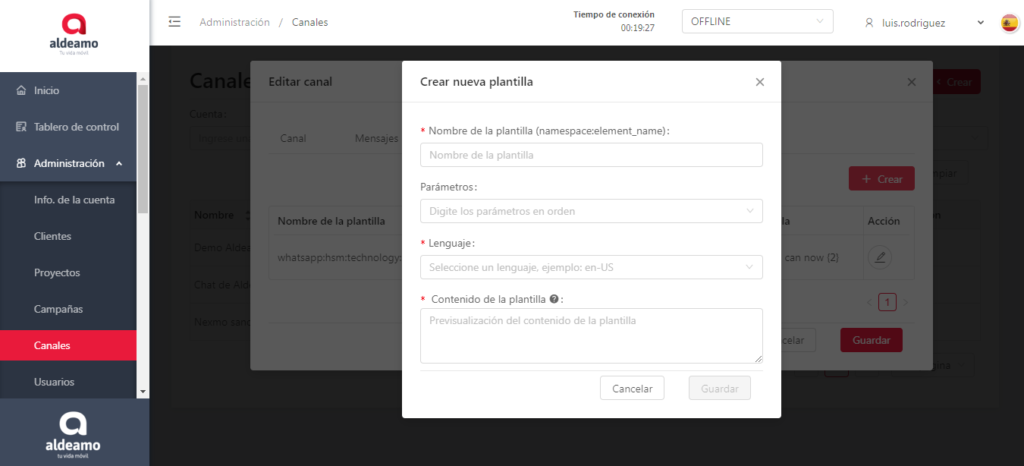Collapse the Administración sidebar section
This screenshot has height=466, width=1024.
click(x=119, y=163)
